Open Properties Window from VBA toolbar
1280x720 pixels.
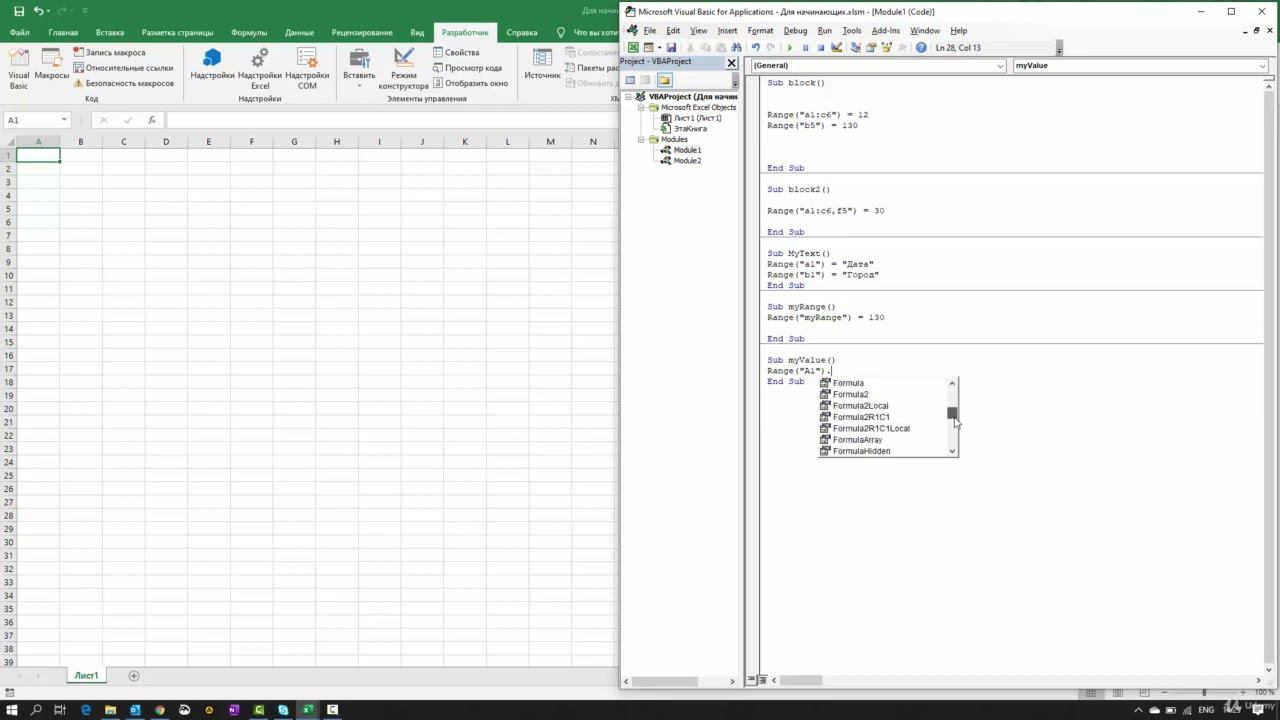871,47
